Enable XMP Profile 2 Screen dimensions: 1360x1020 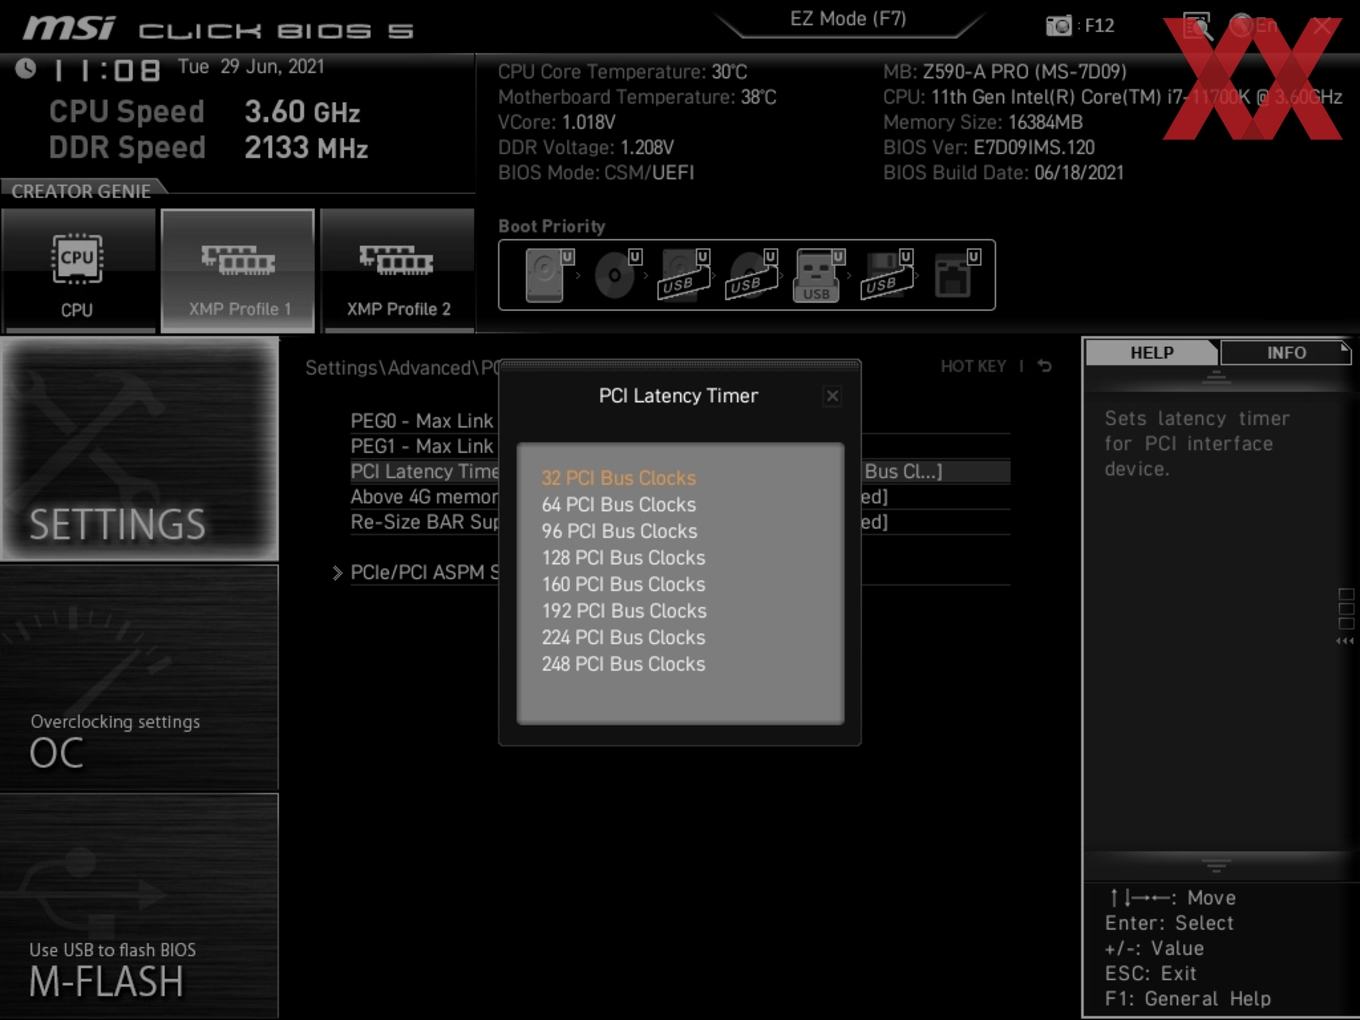tap(398, 270)
